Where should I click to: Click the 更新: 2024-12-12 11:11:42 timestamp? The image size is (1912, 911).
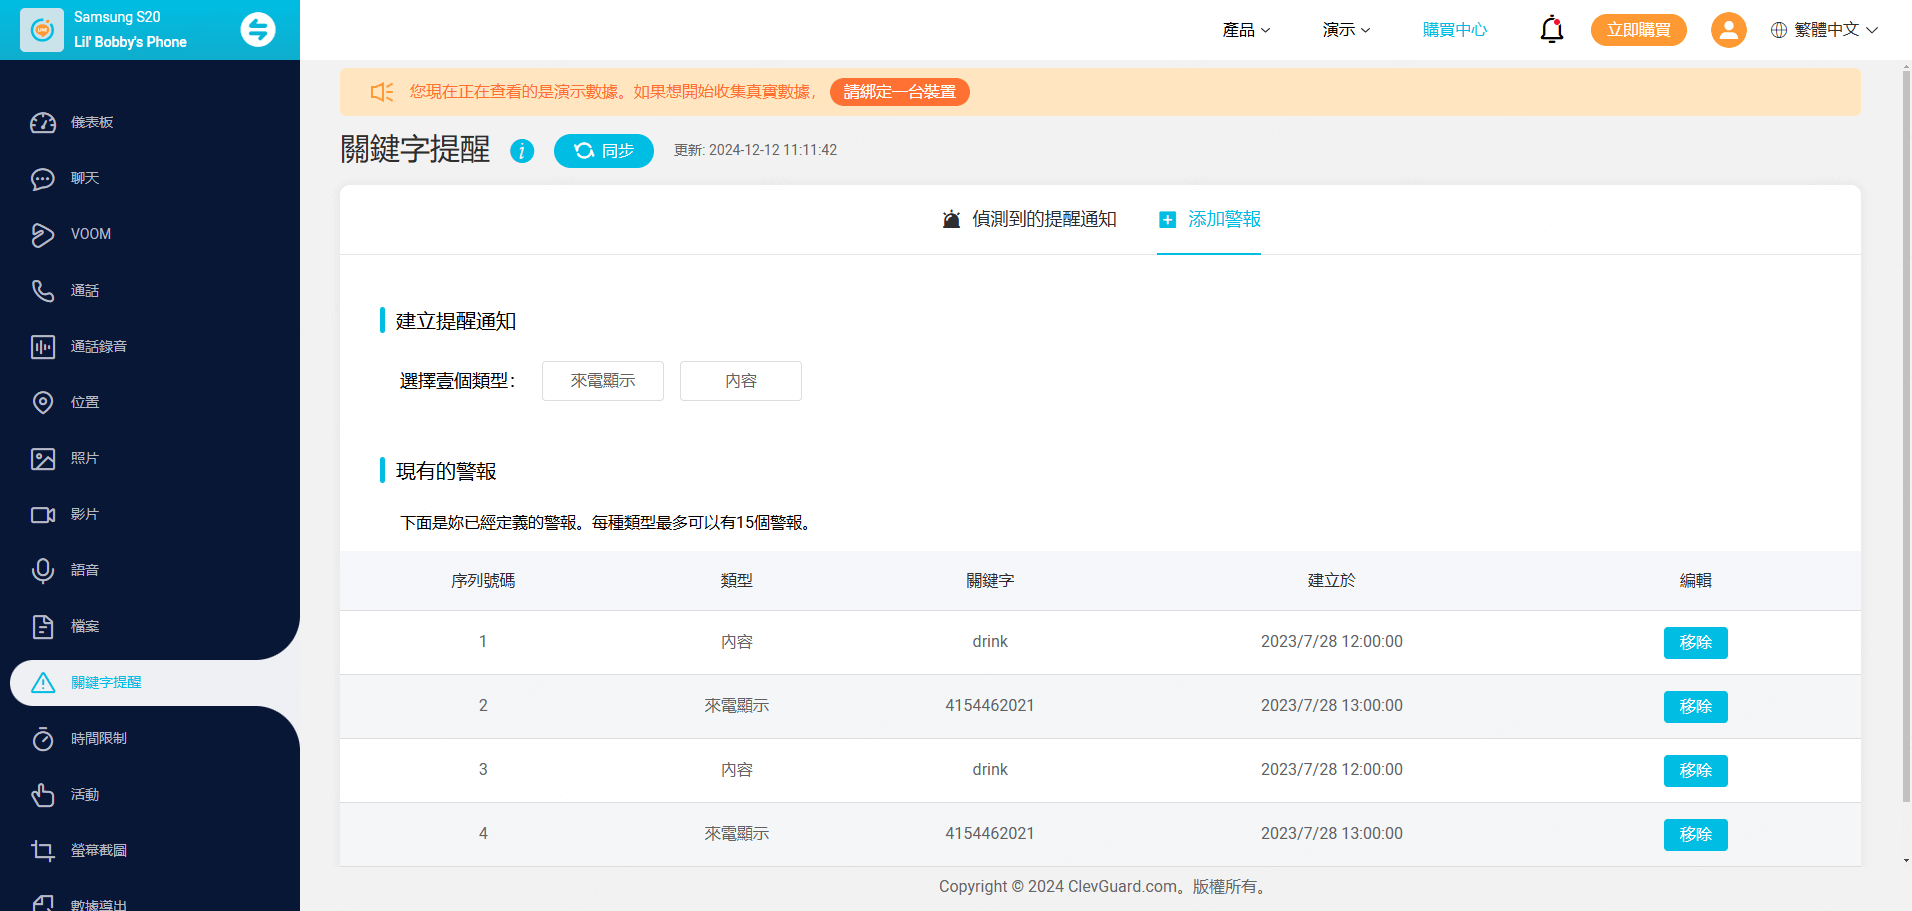click(755, 150)
